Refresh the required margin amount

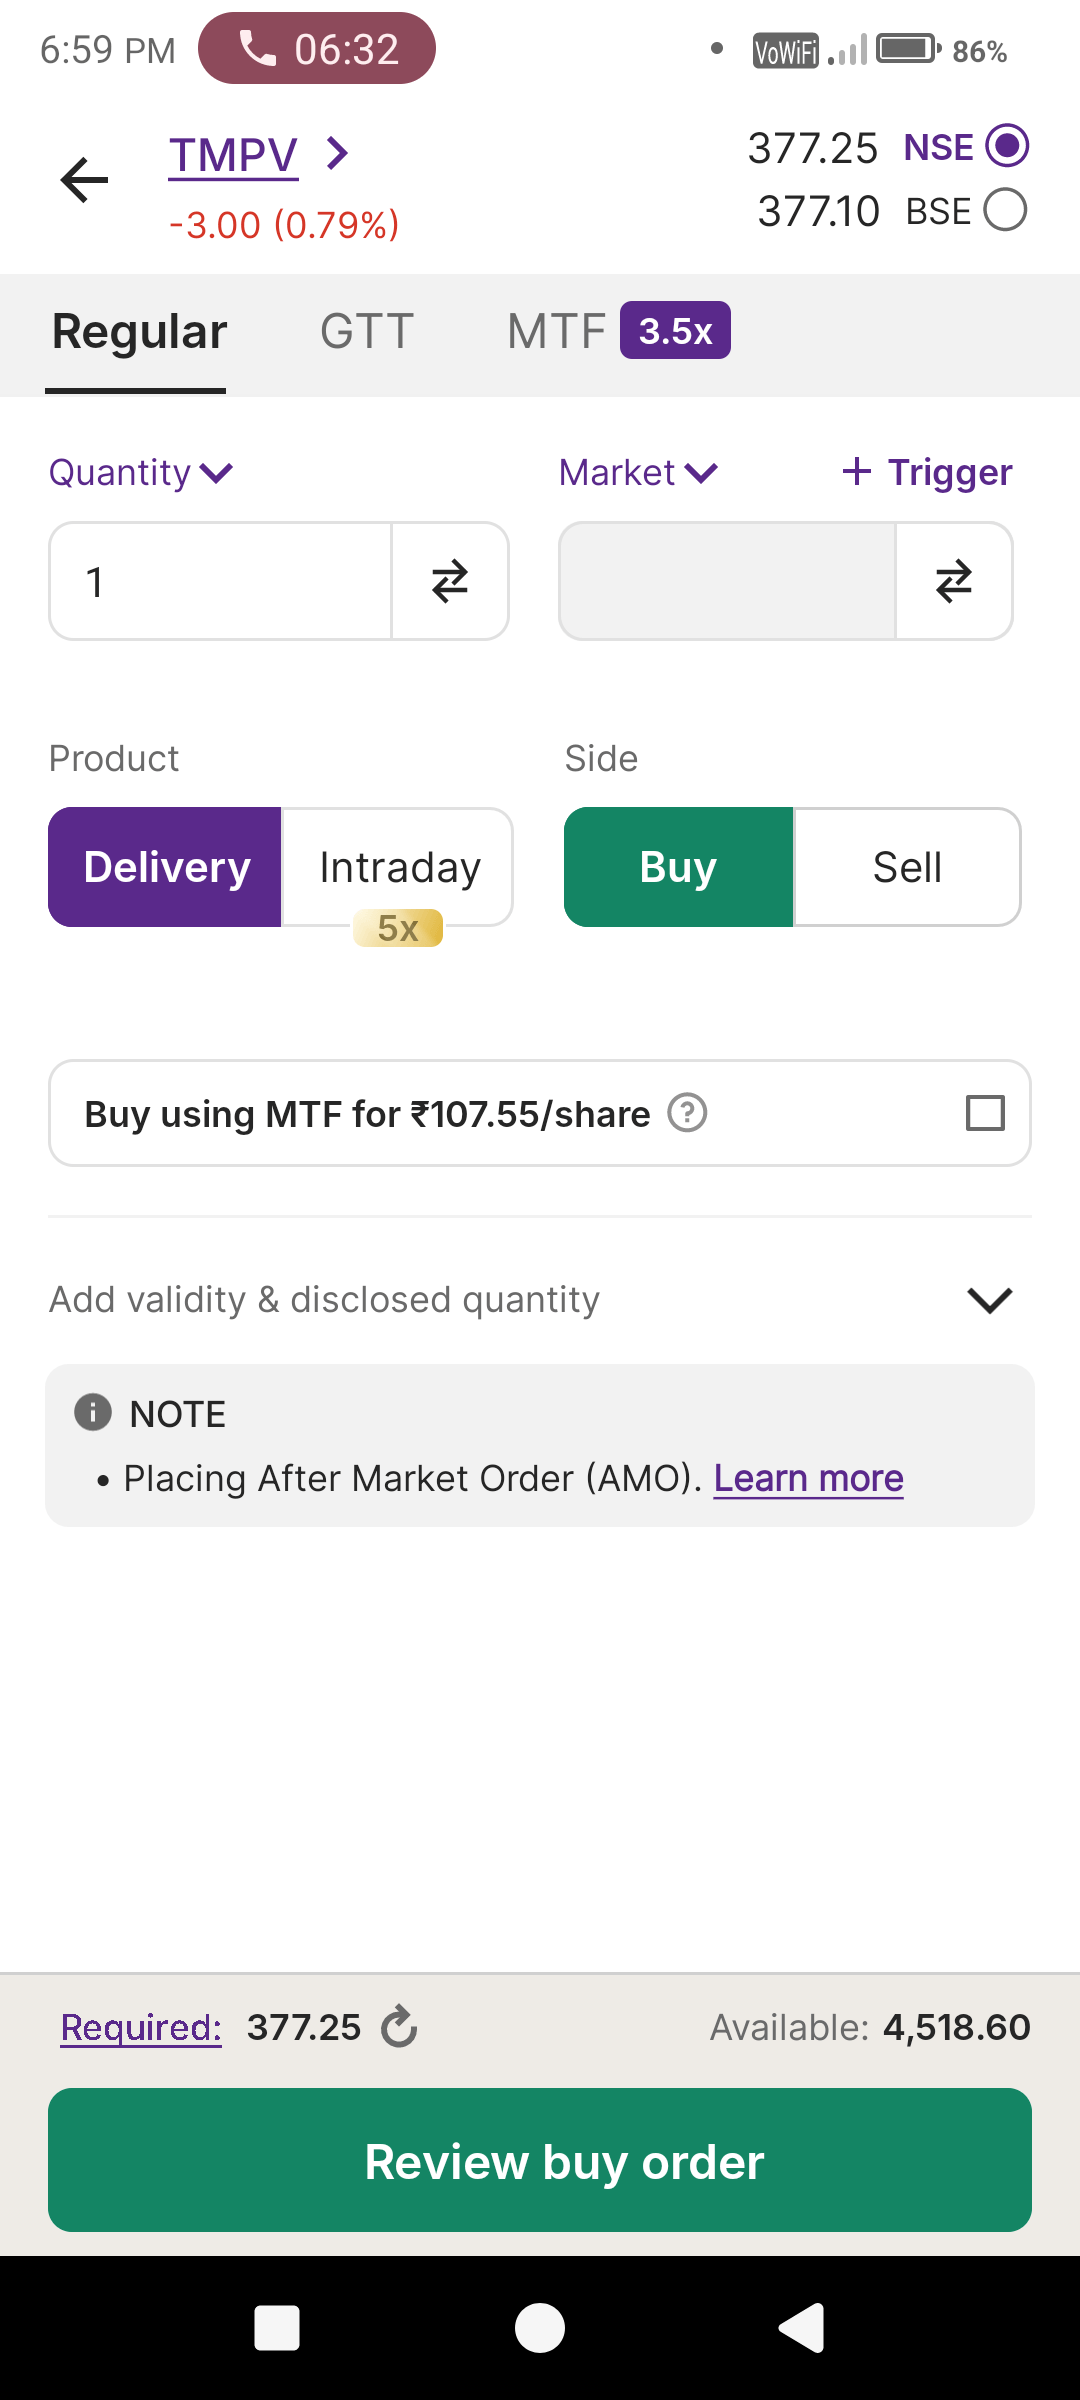click(399, 2027)
